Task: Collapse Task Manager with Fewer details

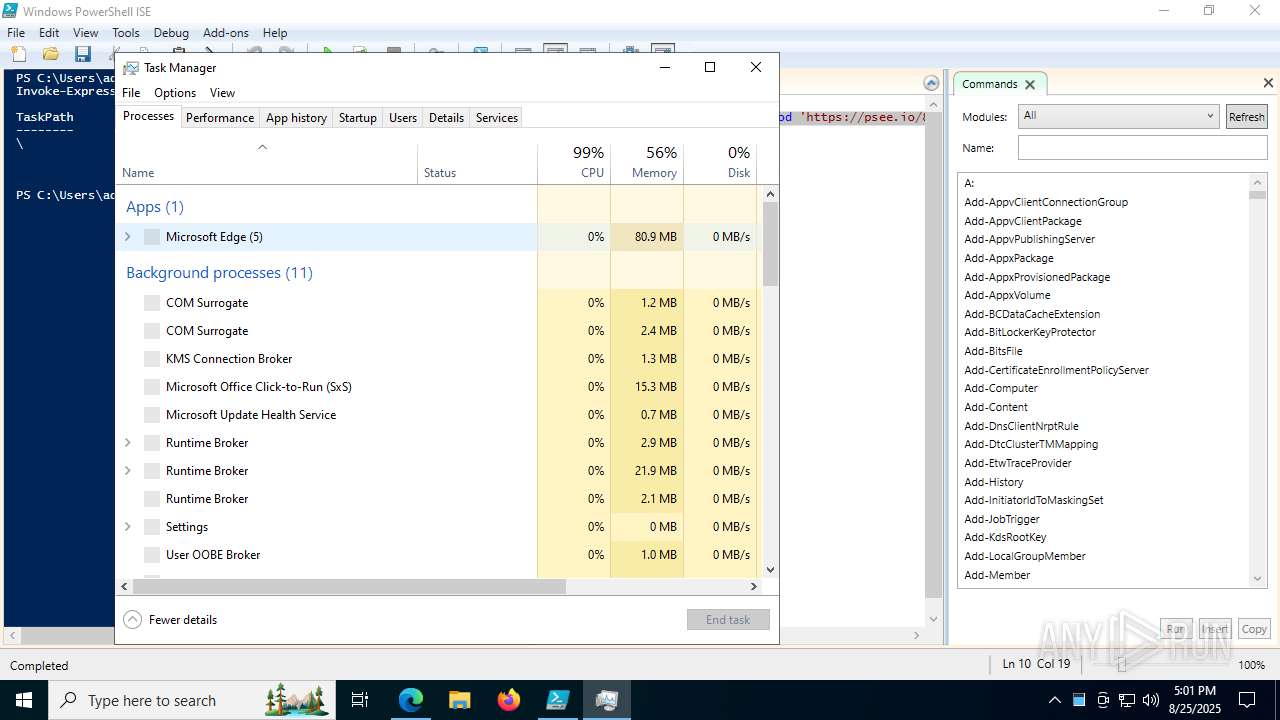Action: click(171, 620)
